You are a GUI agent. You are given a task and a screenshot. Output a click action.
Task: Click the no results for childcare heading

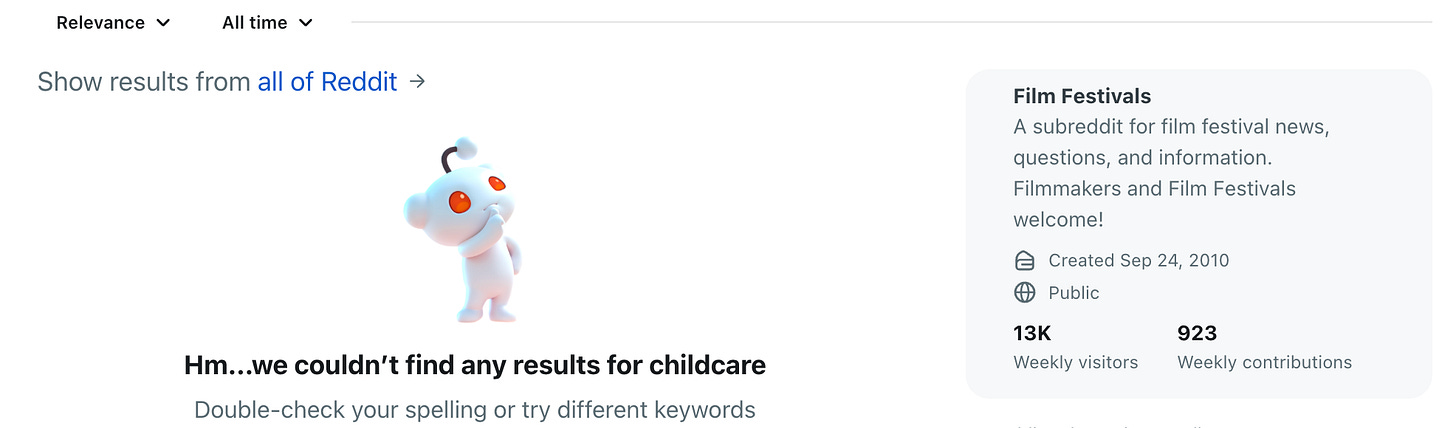tap(475, 365)
